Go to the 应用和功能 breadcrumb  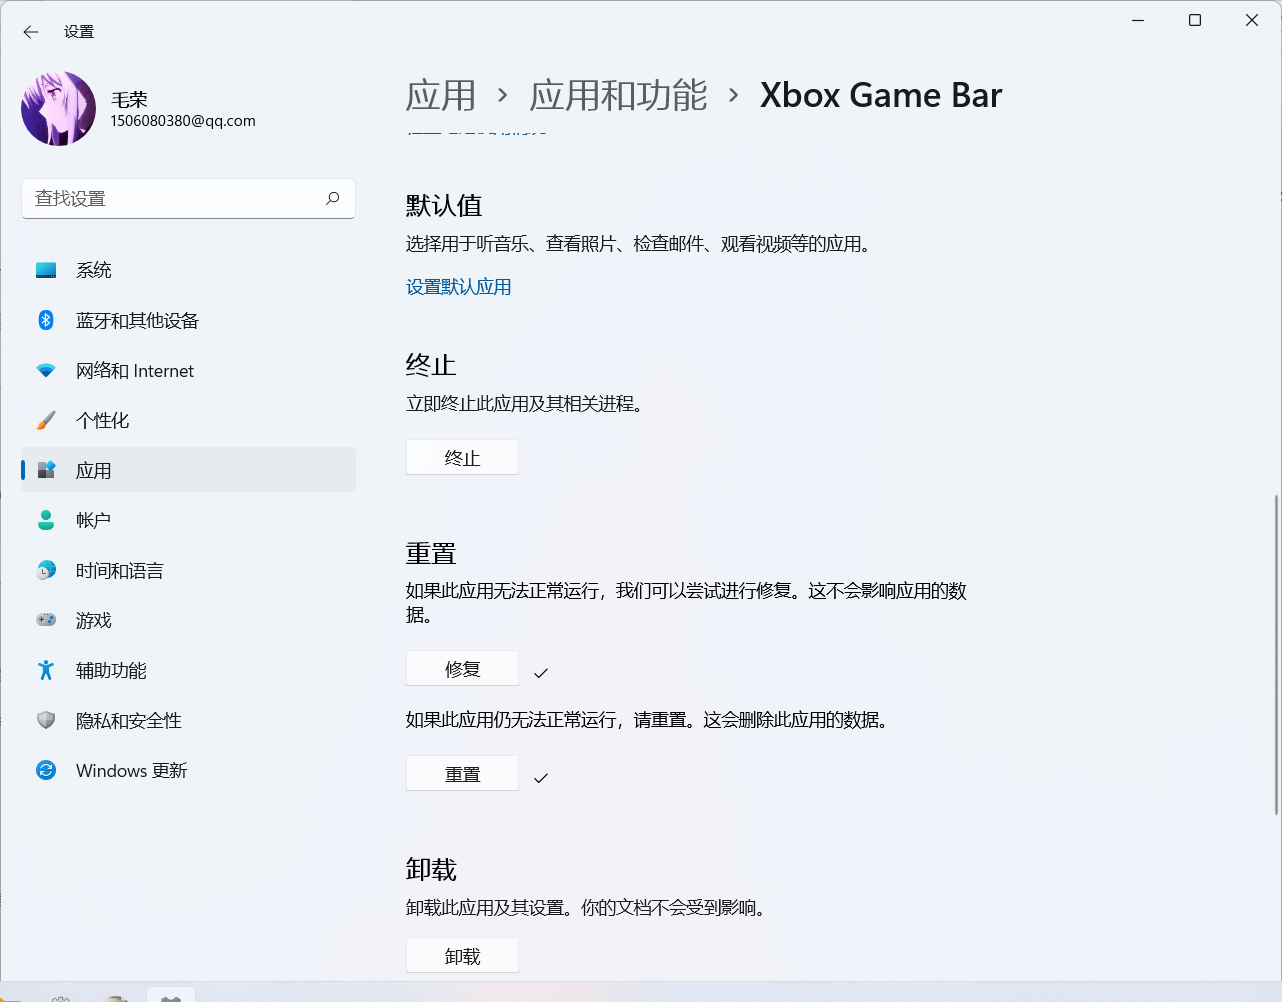tap(618, 95)
